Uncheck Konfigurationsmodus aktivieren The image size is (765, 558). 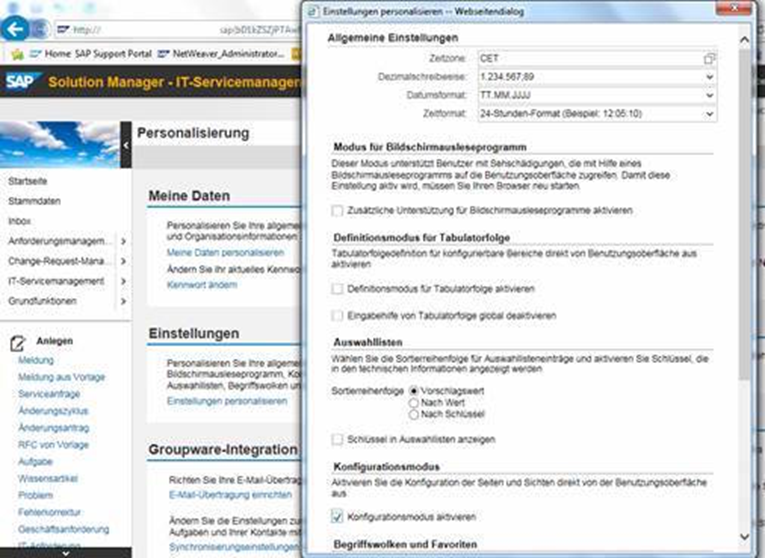point(337,517)
